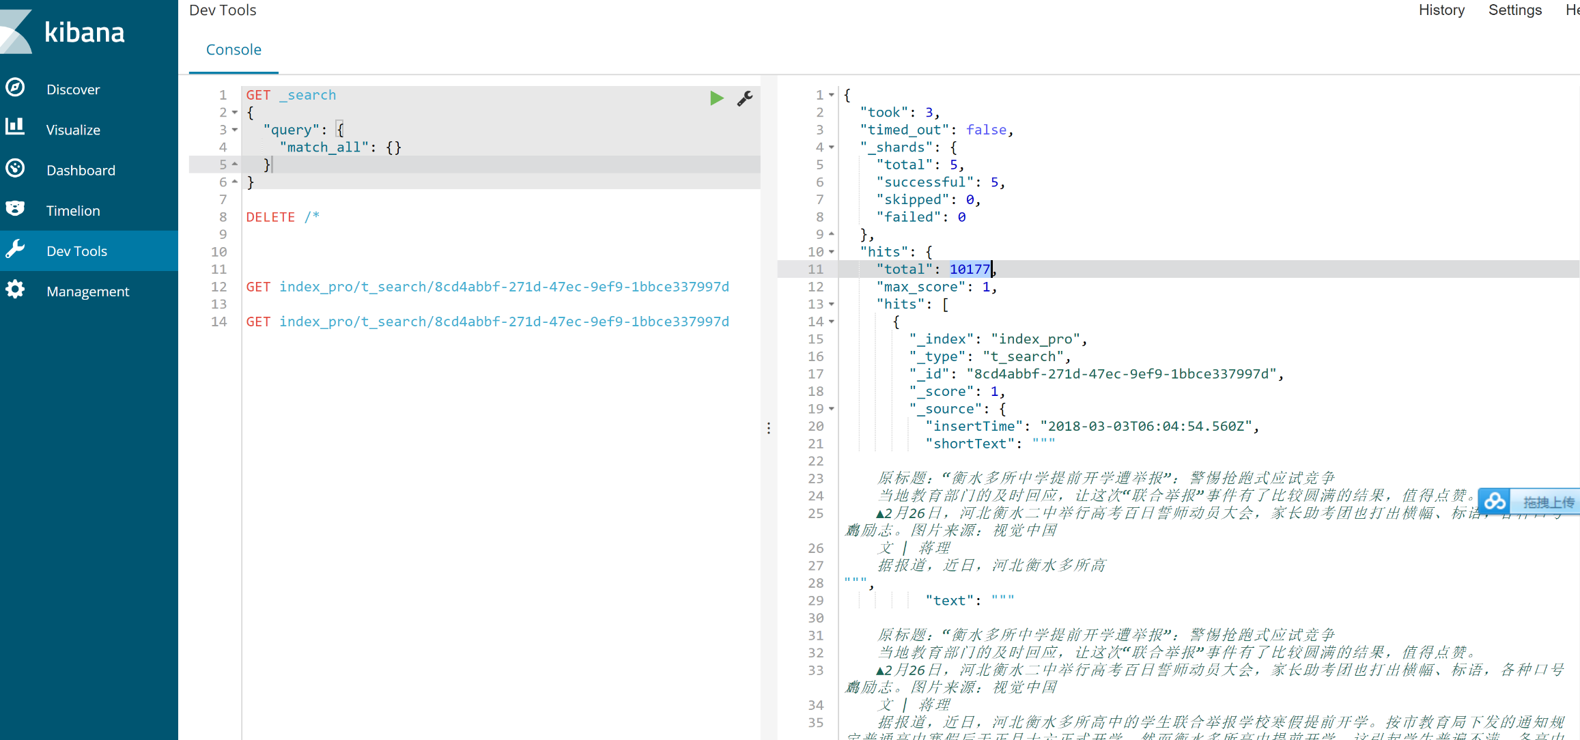Select GET index_pro request on line 14
1580x740 pixels.
click(x=487, y=322)
